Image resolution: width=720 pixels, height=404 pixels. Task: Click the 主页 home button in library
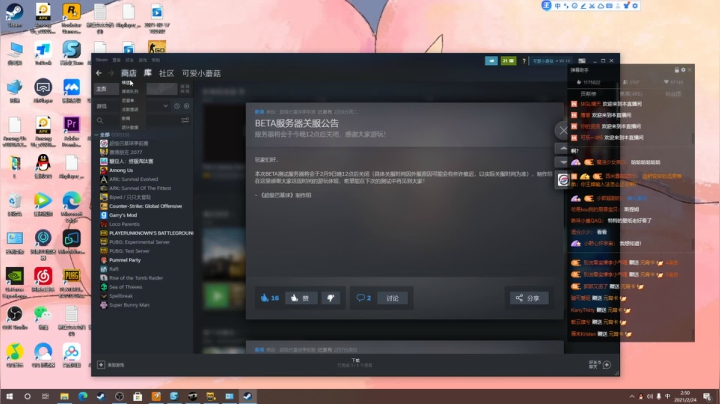tap(107, 89)
